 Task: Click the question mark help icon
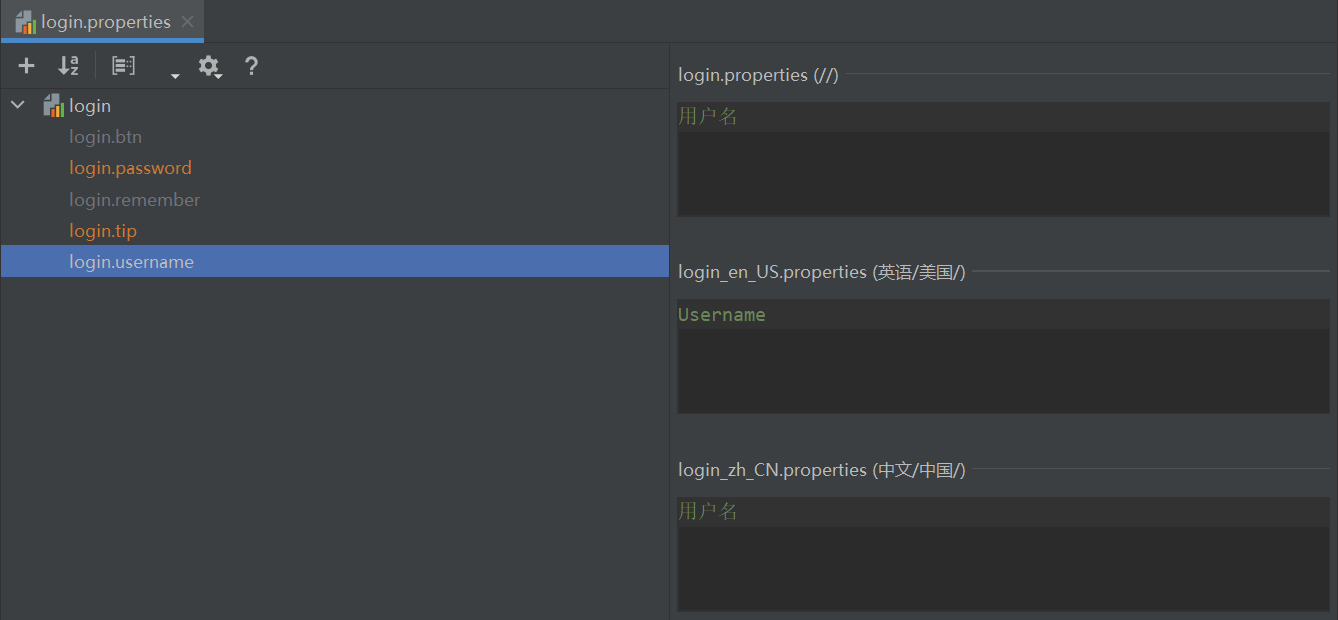click(x=251, y=66)
